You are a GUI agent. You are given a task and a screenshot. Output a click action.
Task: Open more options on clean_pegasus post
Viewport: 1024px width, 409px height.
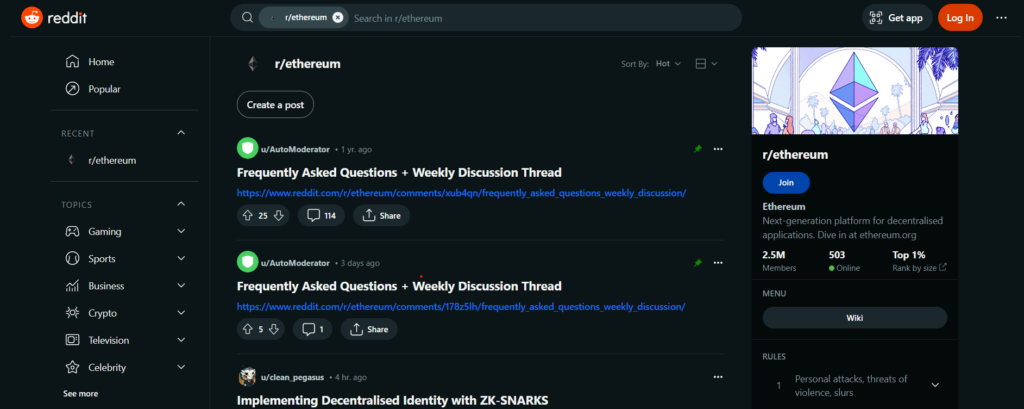click(718, 377)
